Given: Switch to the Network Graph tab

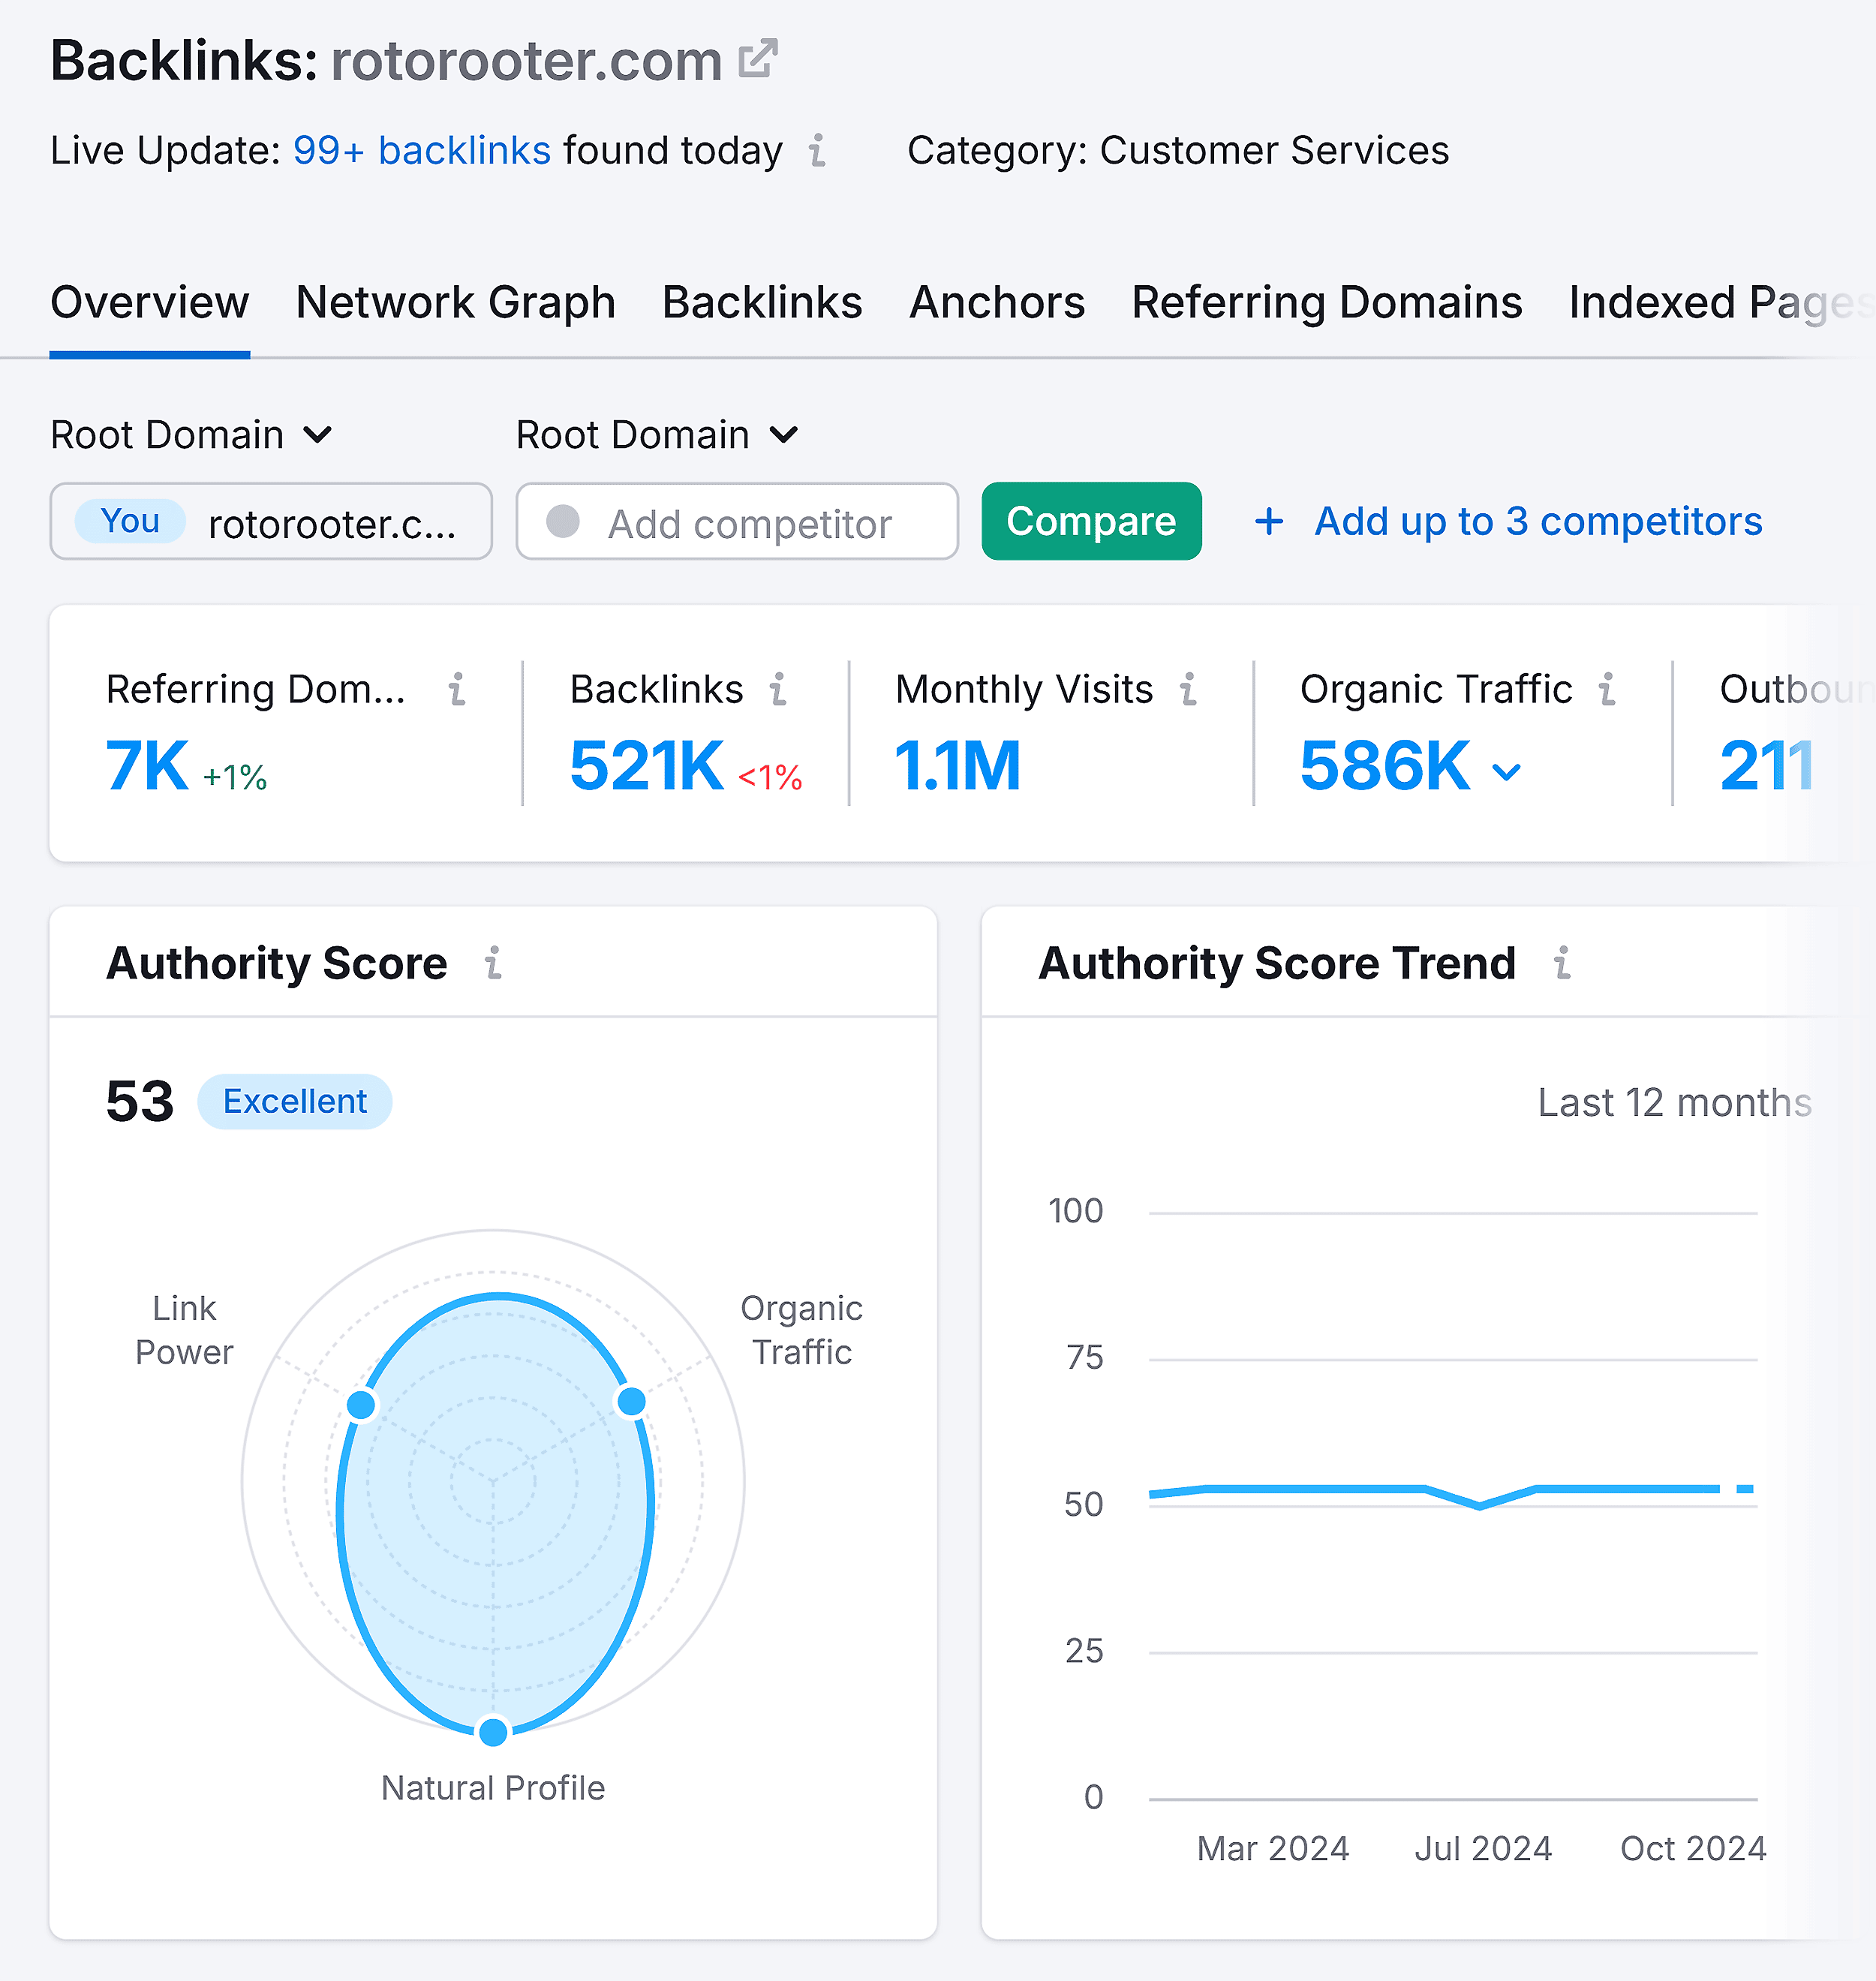Looking at the screenshot, I should click(x=455, y=302).
